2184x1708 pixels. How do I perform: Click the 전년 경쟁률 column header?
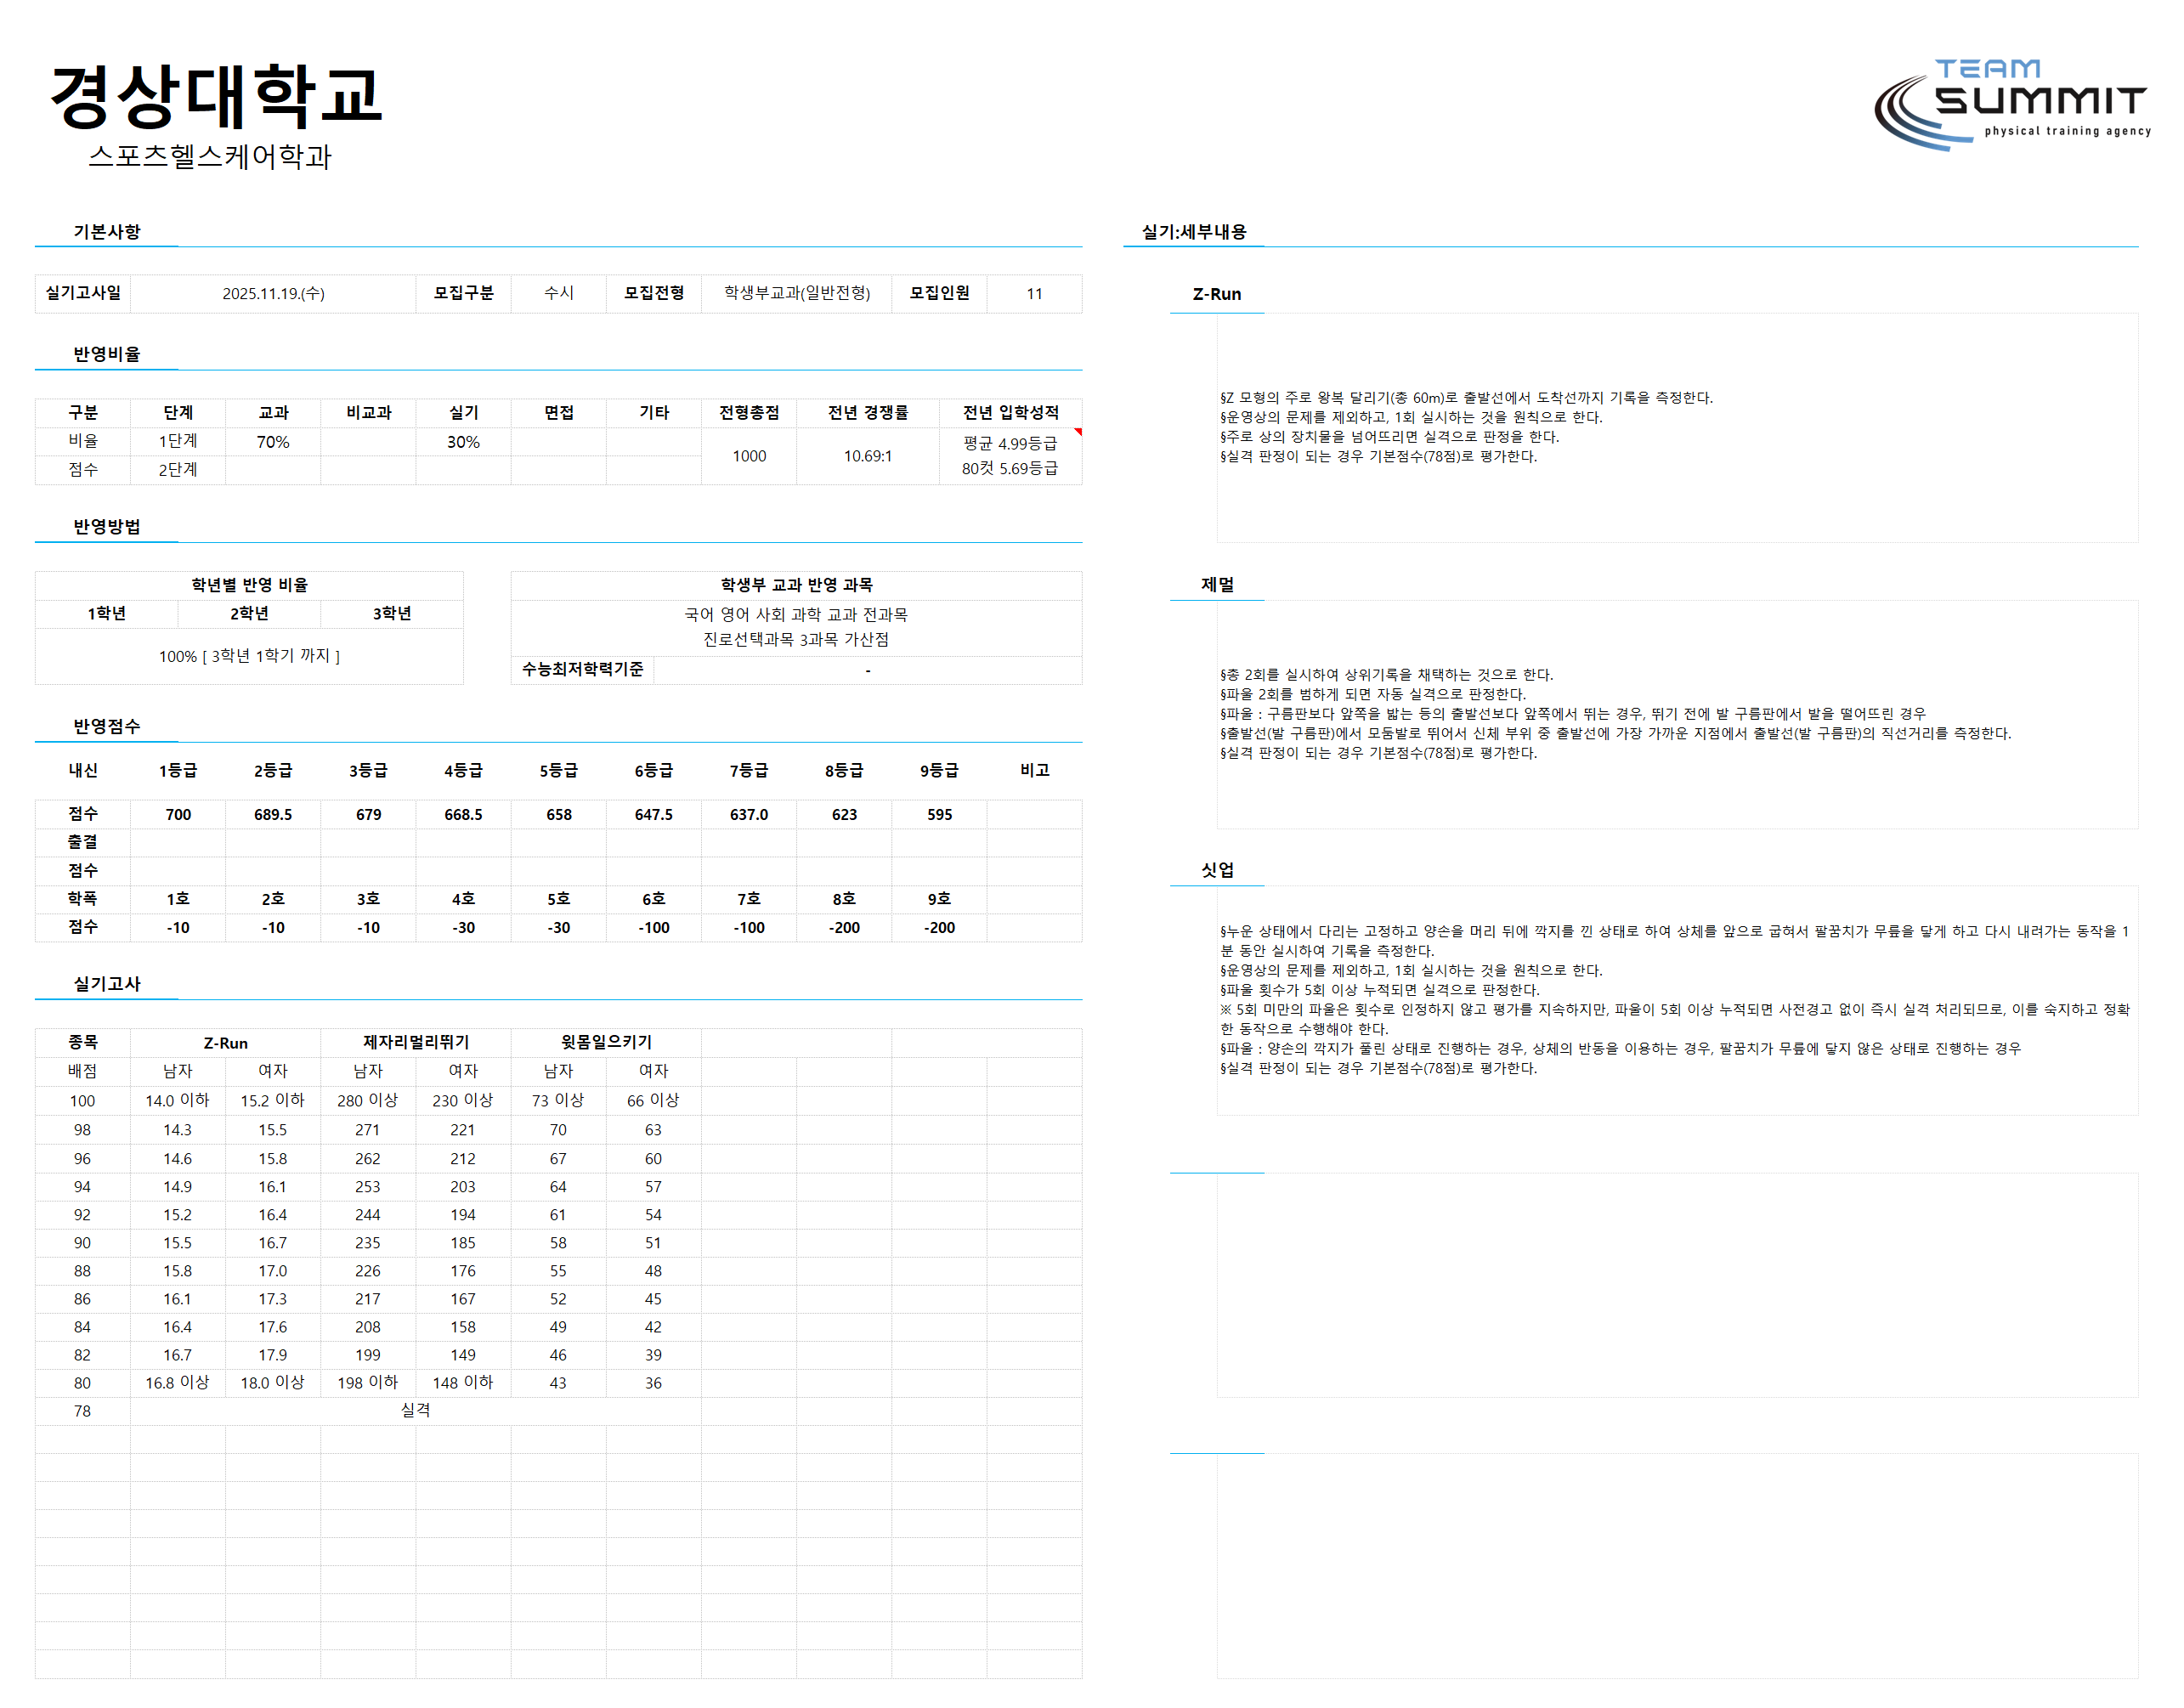click(x=868, y=413)
